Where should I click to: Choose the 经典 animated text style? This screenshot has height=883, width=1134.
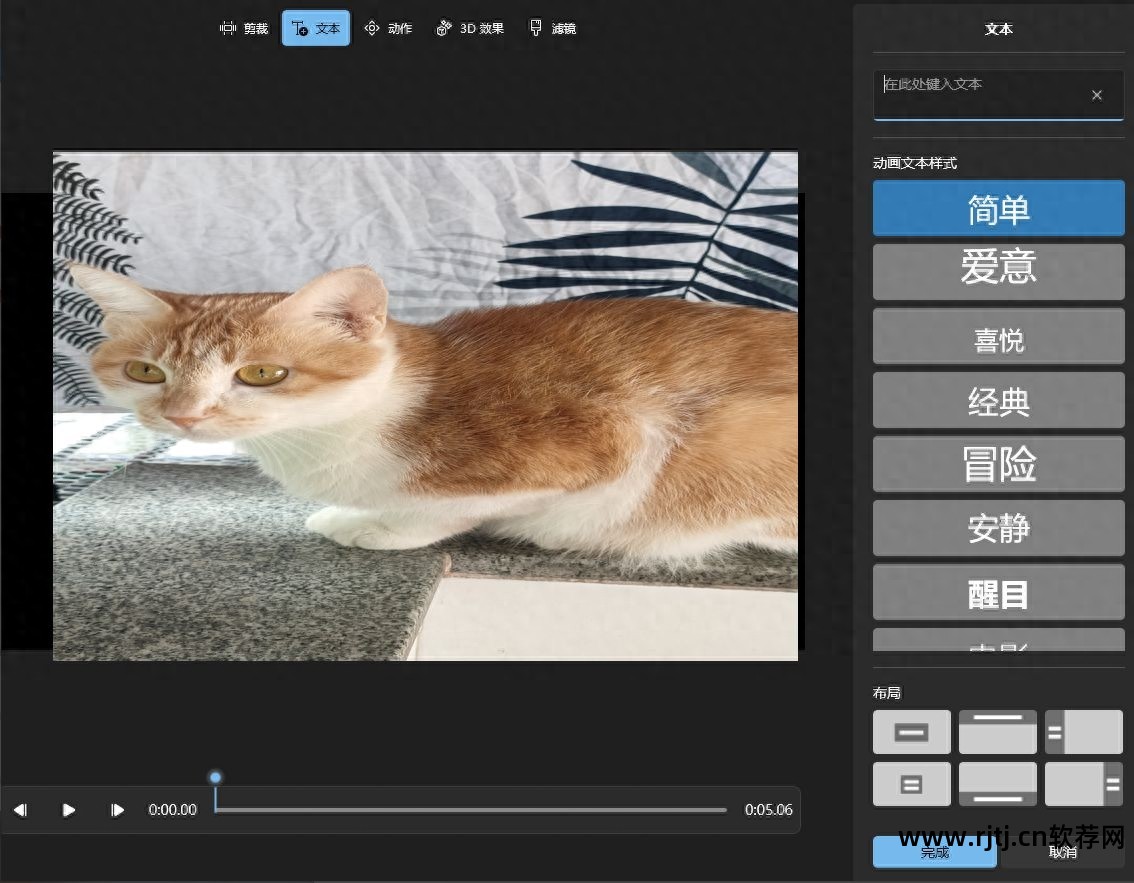tap(999, 400)
